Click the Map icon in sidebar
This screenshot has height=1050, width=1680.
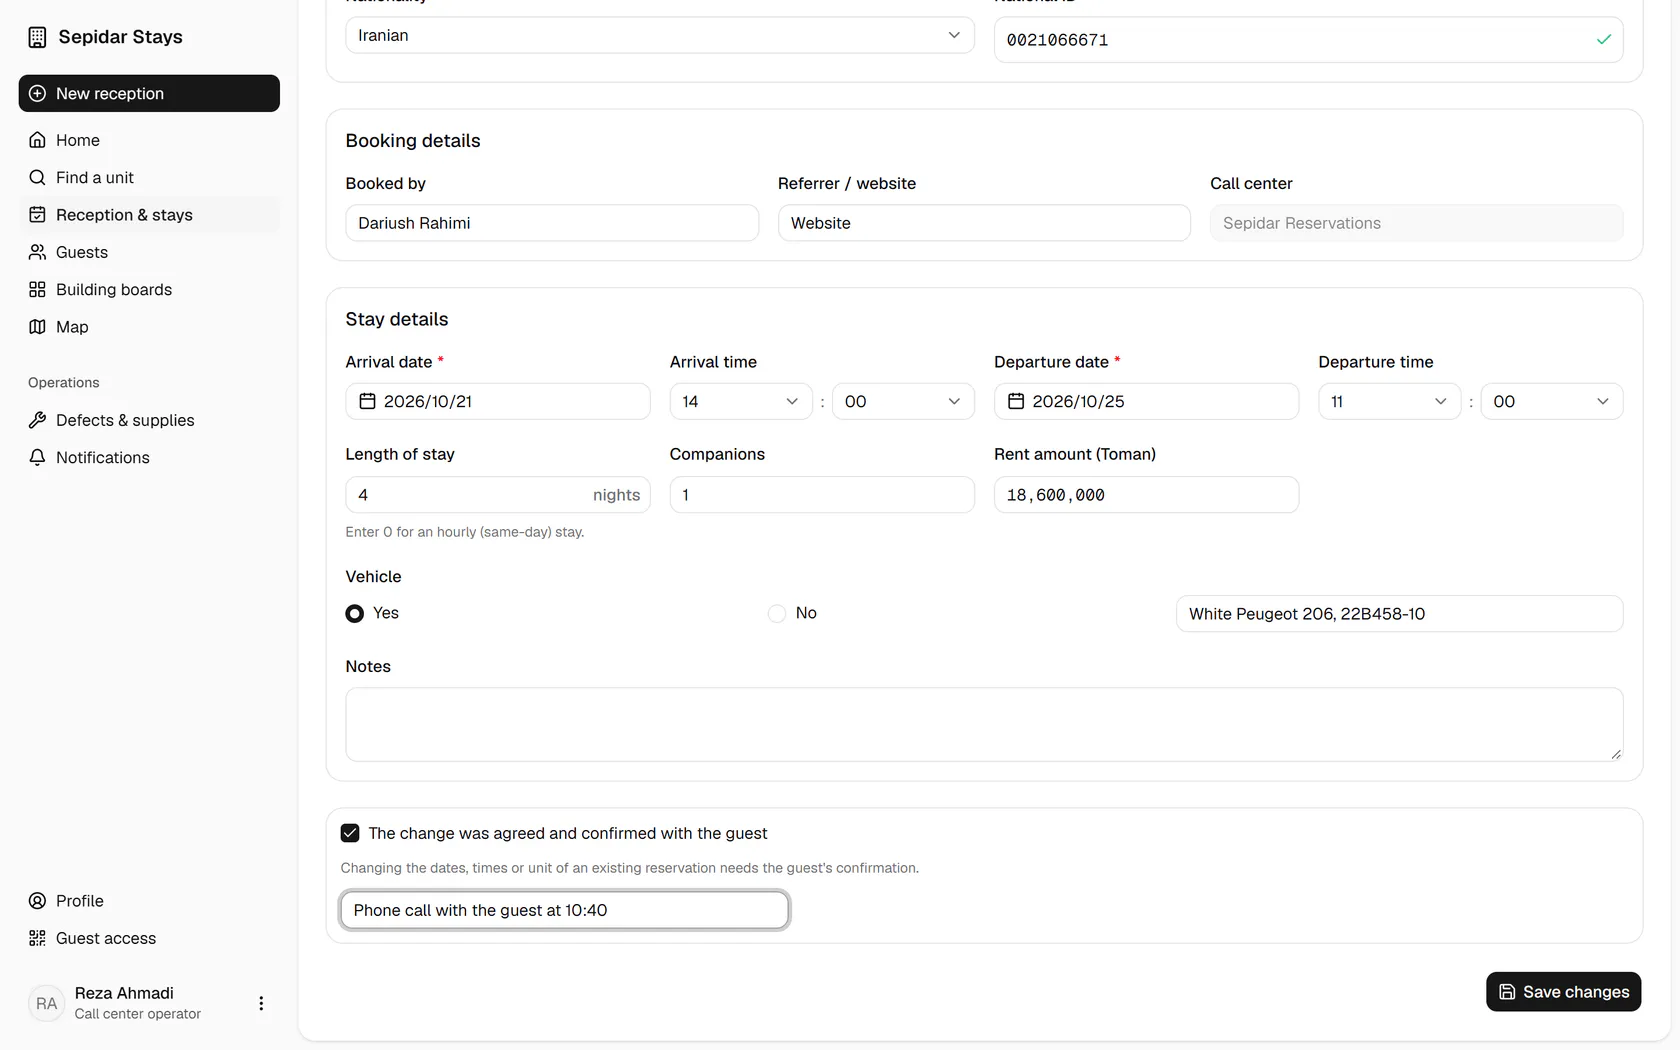point(37,327)
